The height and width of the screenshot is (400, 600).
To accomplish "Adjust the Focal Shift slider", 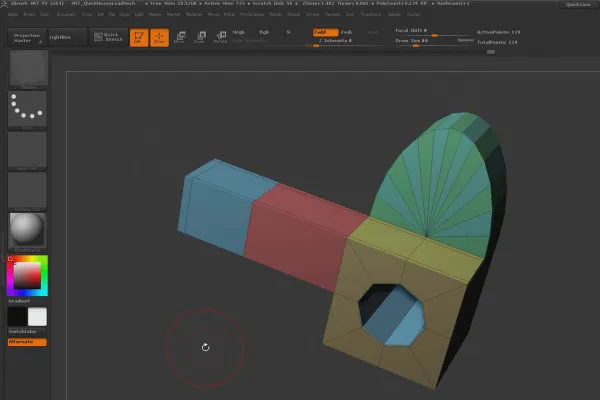I will (x=434, y=32).
